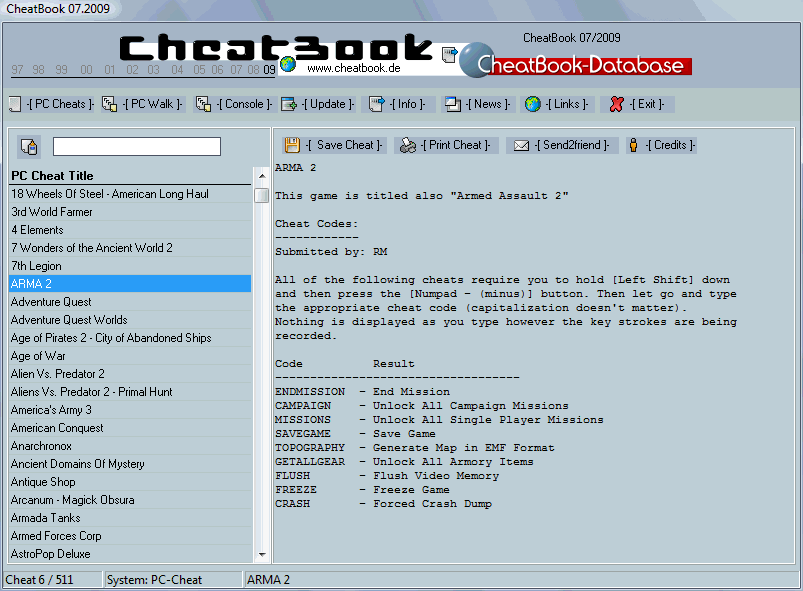
Task: Select Adventure Quest in the list
Action: (131, 302)
